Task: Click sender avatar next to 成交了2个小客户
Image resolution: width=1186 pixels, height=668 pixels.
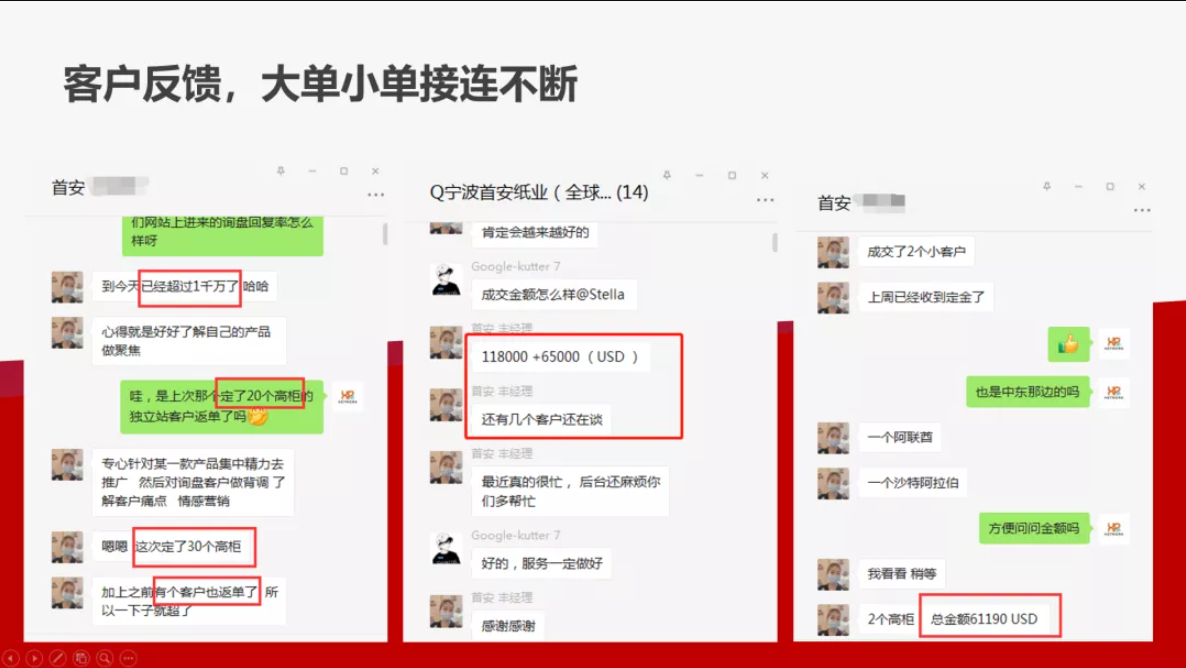Action: 833,252
